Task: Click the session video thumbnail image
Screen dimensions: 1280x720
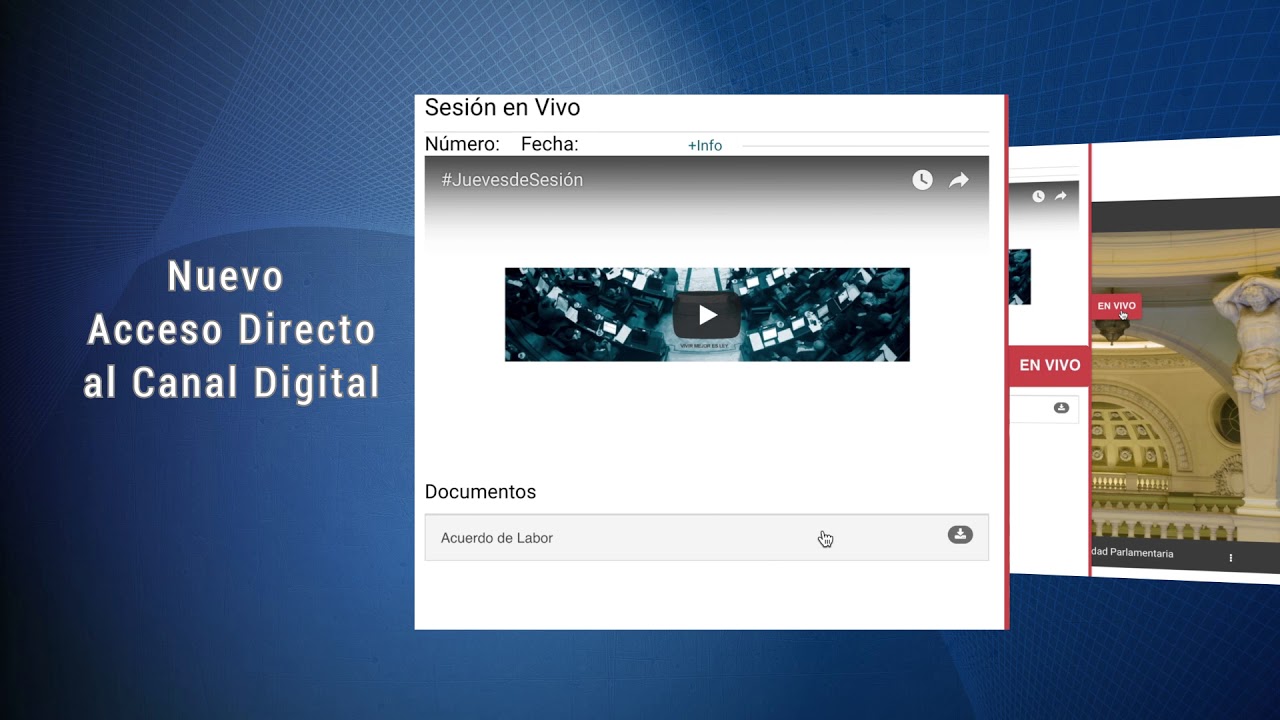Action: [707, 315]
